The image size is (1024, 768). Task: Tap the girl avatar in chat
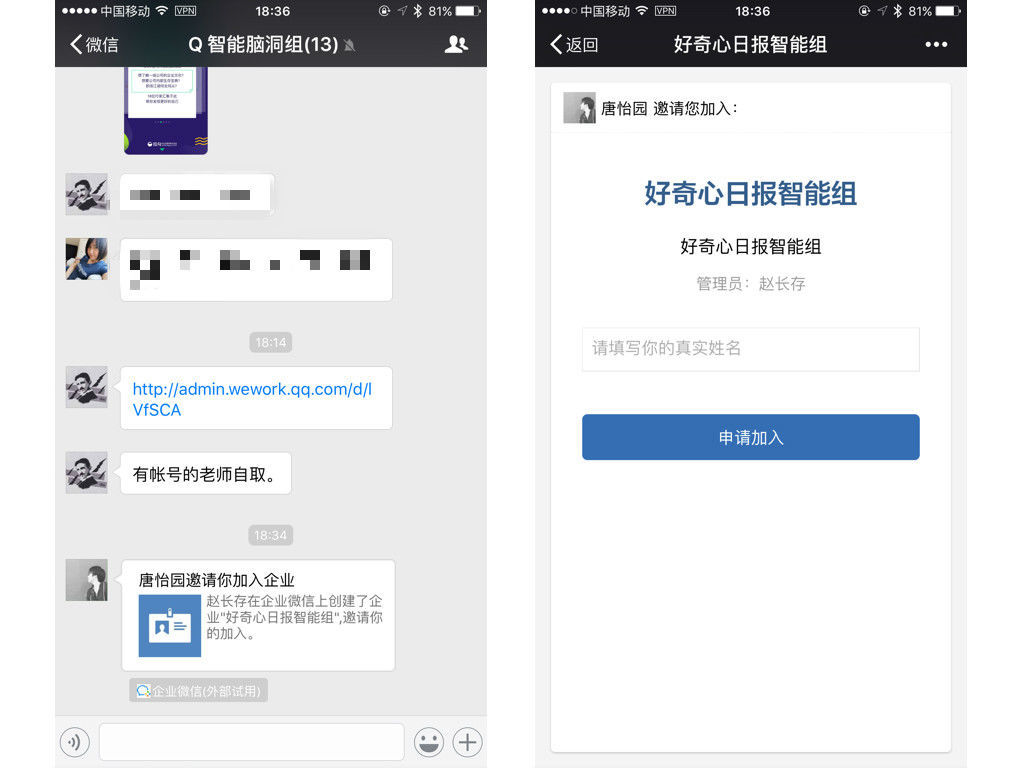point(87,259)
